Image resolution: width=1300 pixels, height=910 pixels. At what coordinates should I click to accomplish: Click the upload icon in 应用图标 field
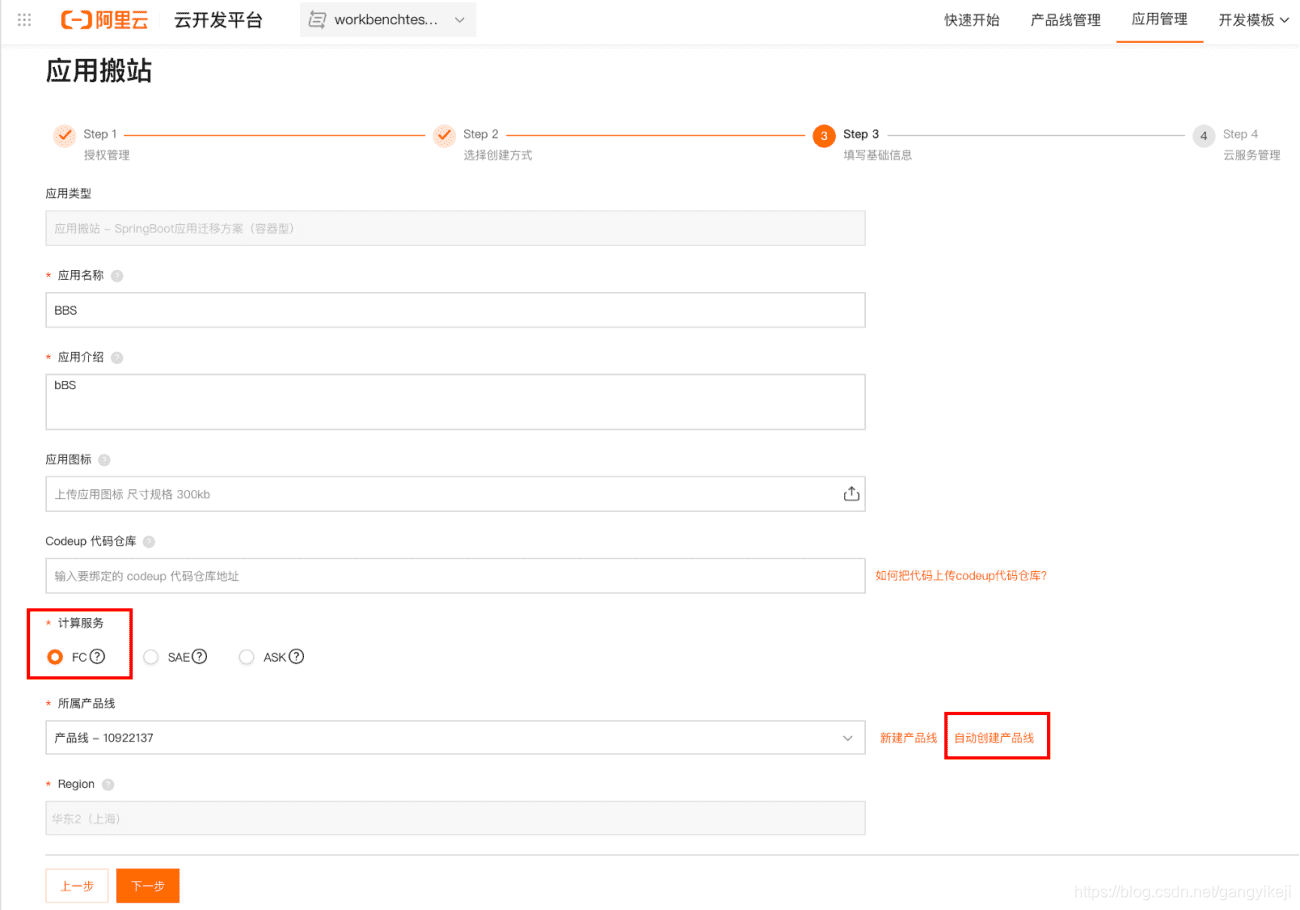[x=852, y=494]
